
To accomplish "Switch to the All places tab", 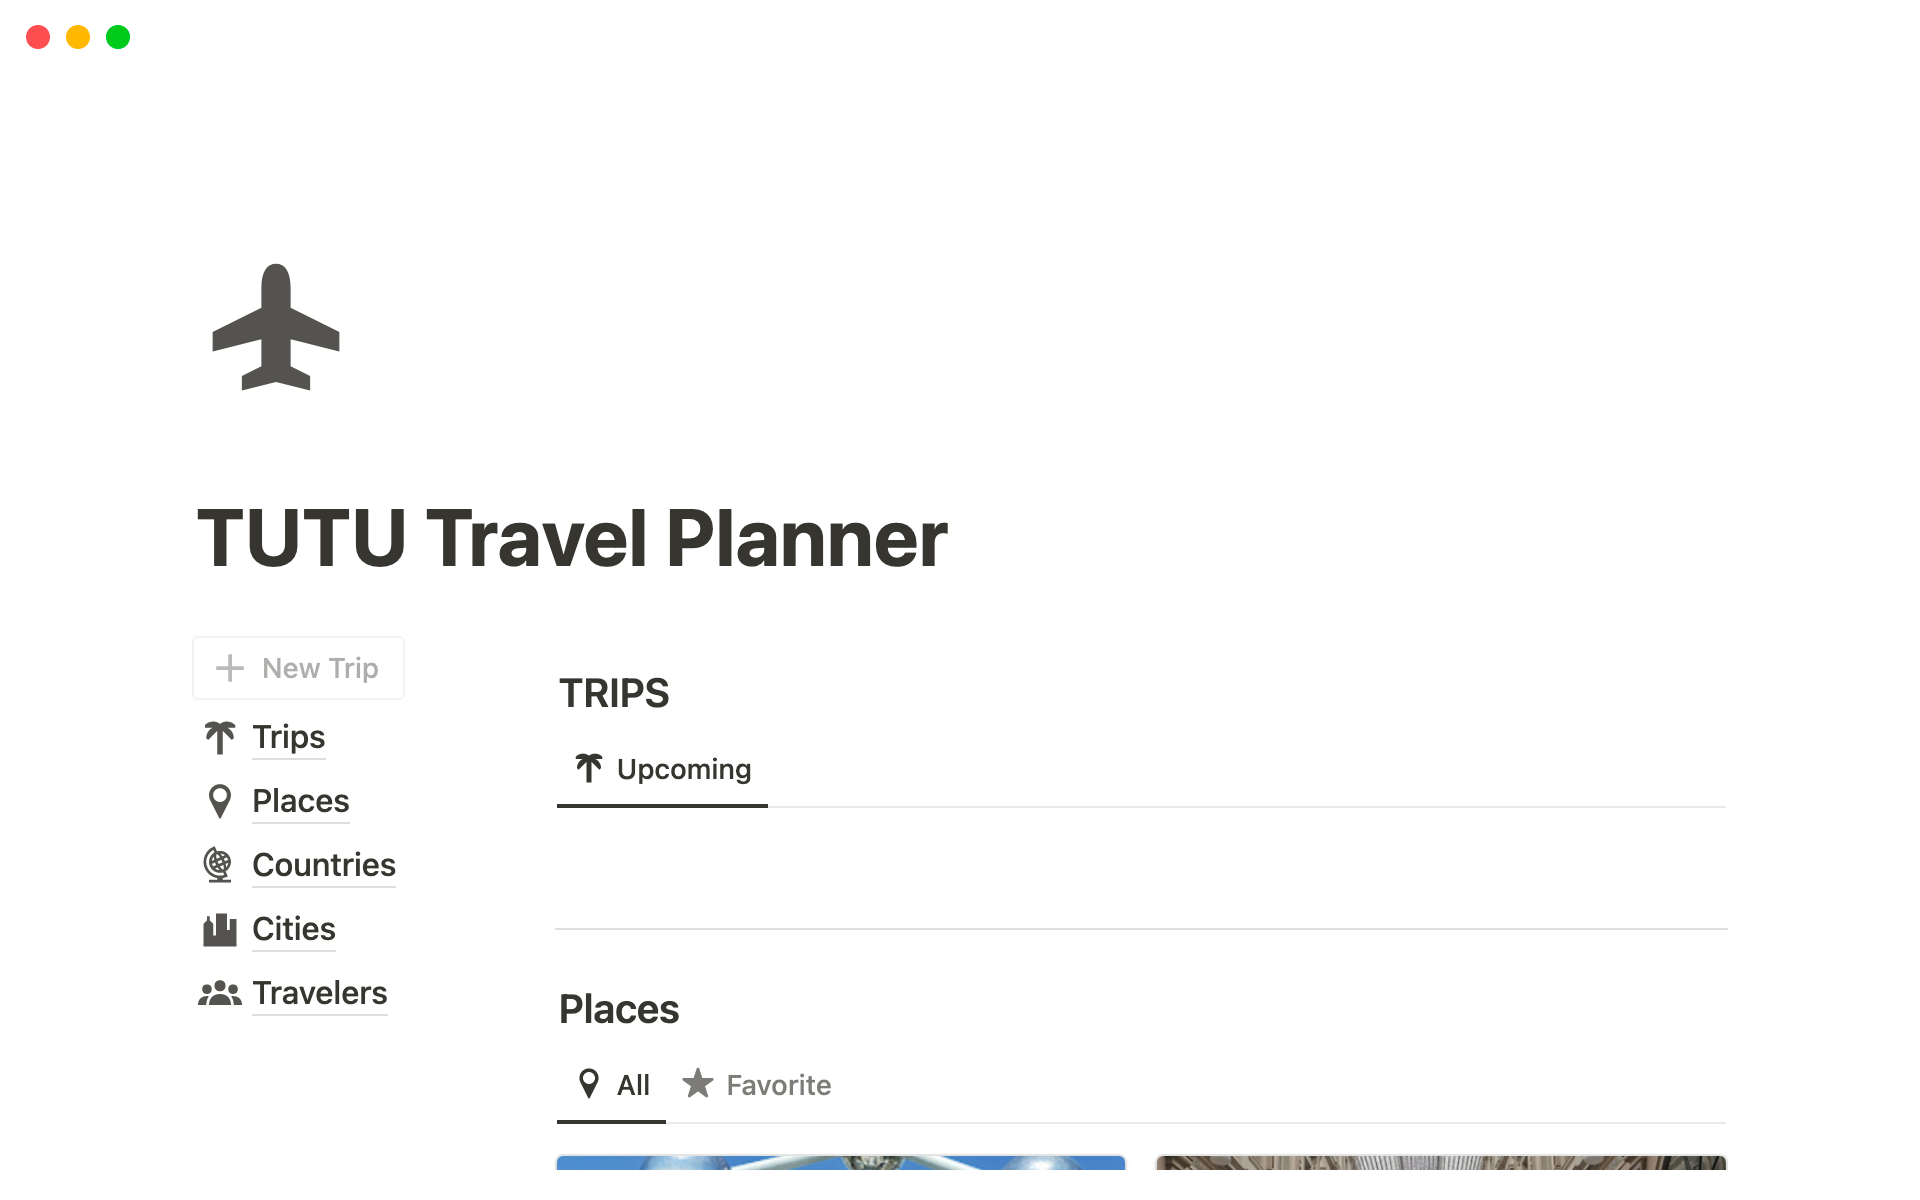I will click(x=613, y=1085).
